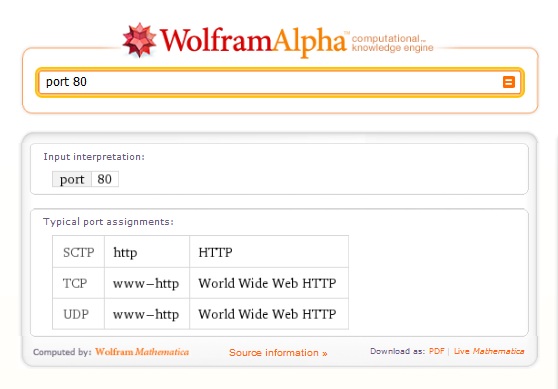Click the 'Download as:' label
The width and height of the screenshot is (558, 389).
tap(398, 351)
